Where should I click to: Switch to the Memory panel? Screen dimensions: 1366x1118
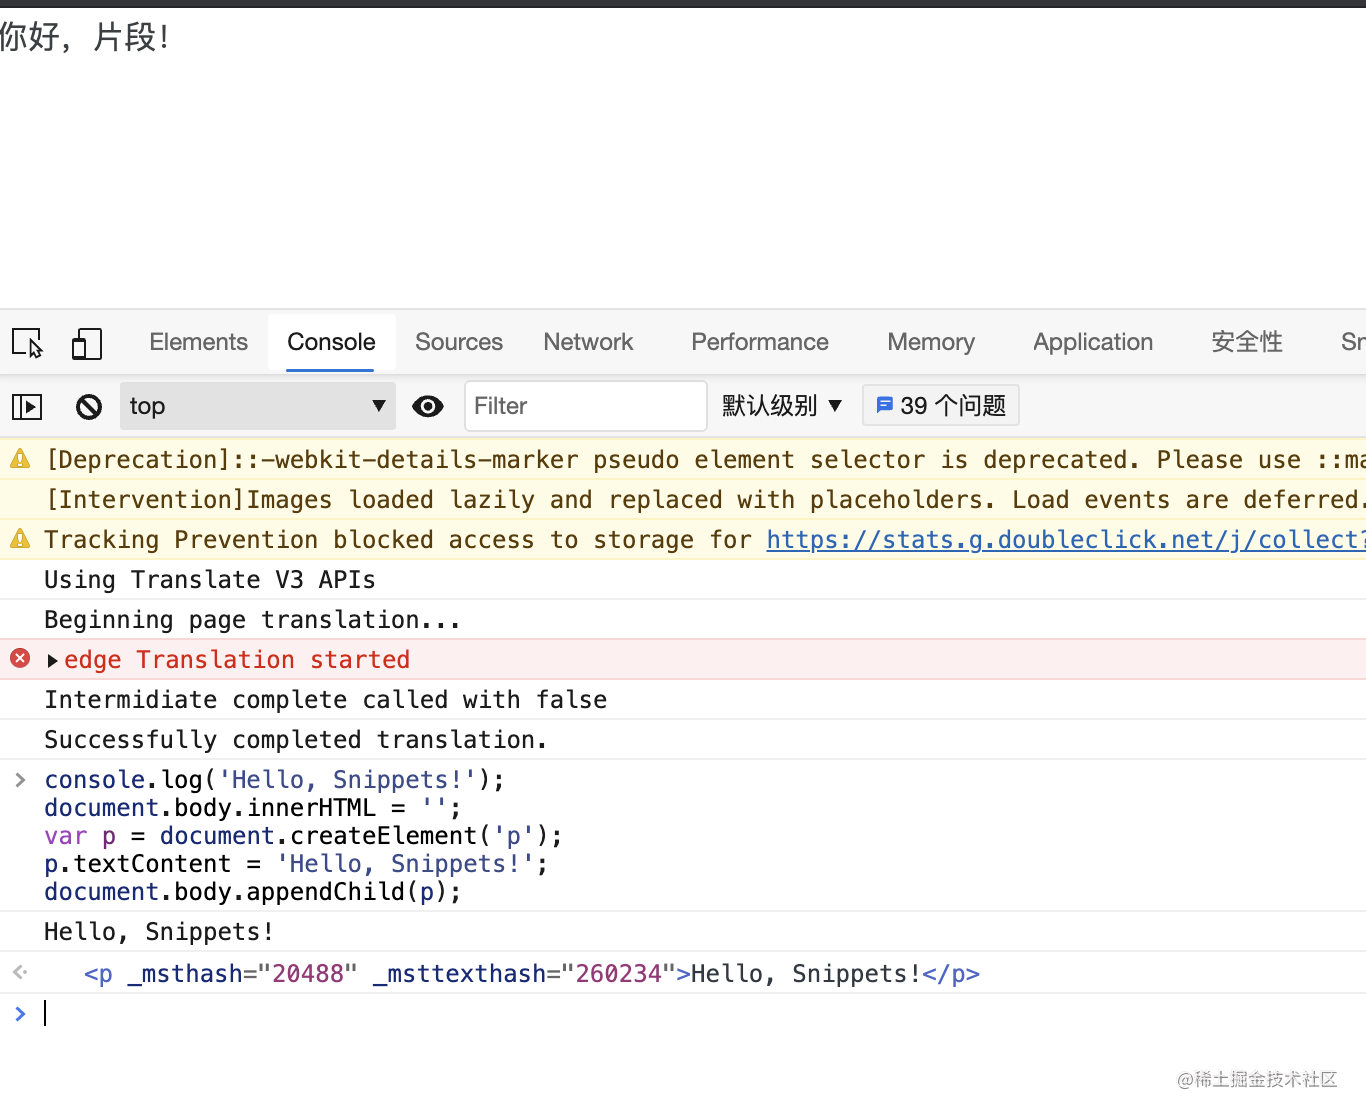tap(930, 342)
